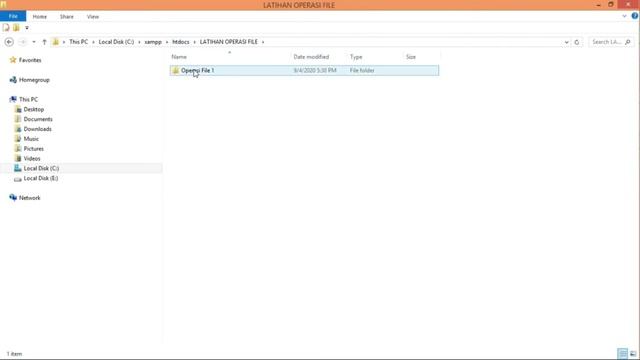Open Videos in the navigation pane
This screenshot has width=640, height=360.
tap(32, 158)
